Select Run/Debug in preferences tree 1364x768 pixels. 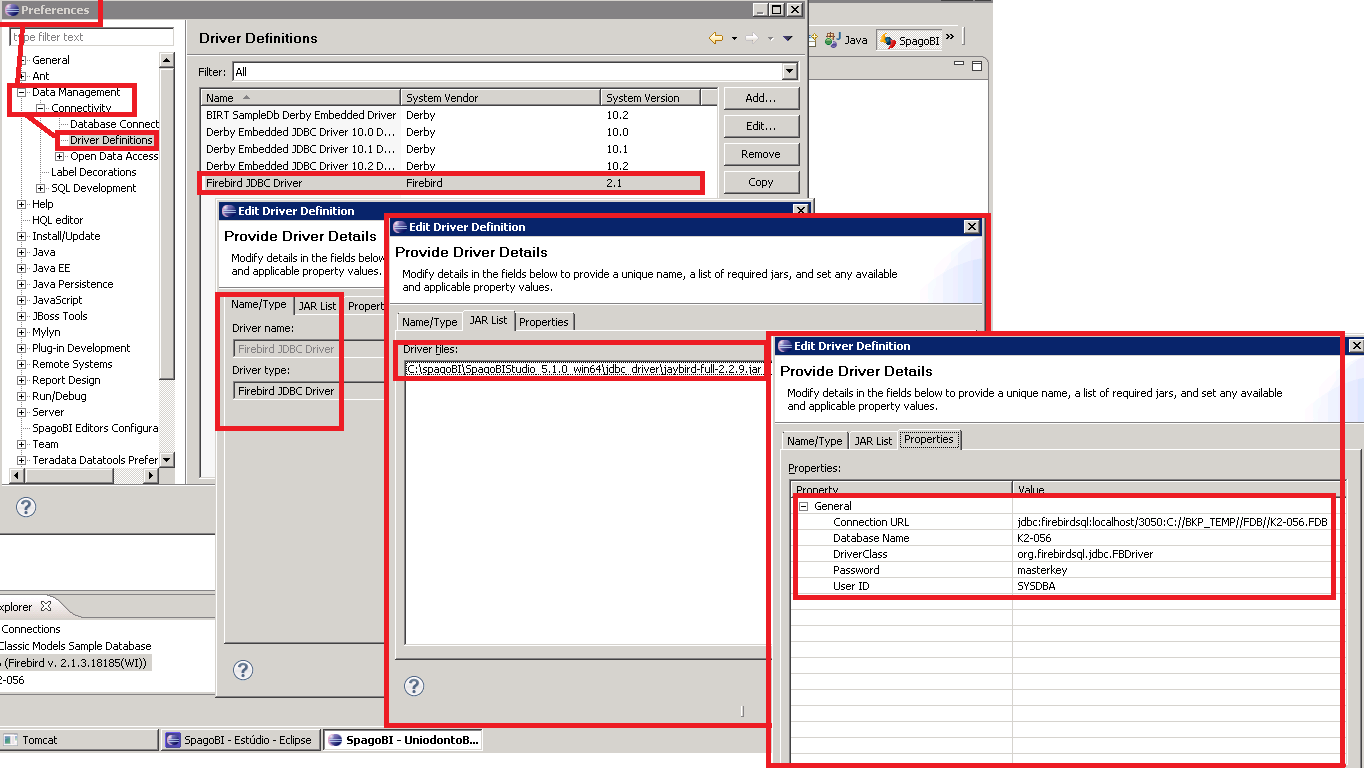coord(59,396)
